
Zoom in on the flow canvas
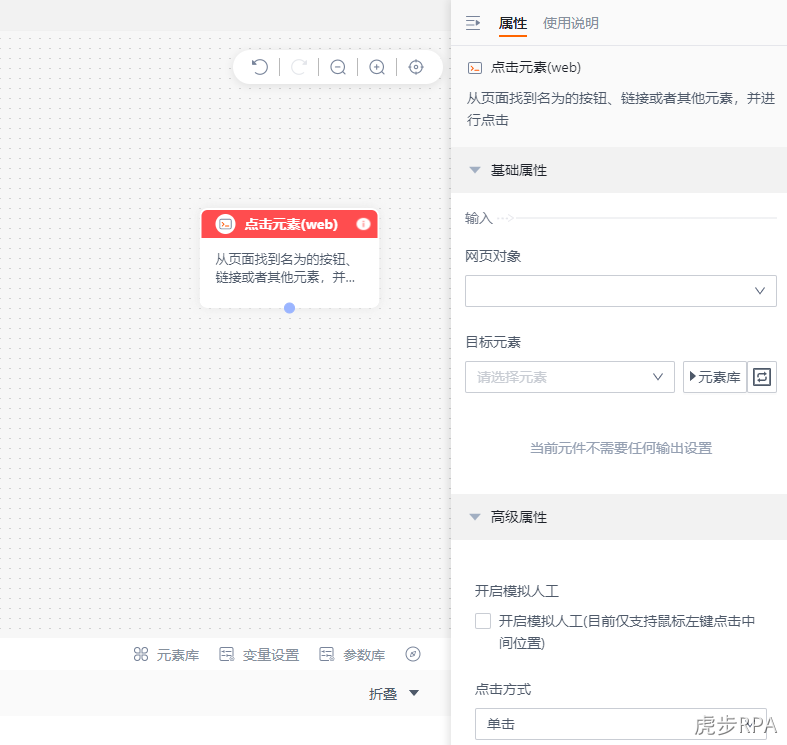coord(377,67)
